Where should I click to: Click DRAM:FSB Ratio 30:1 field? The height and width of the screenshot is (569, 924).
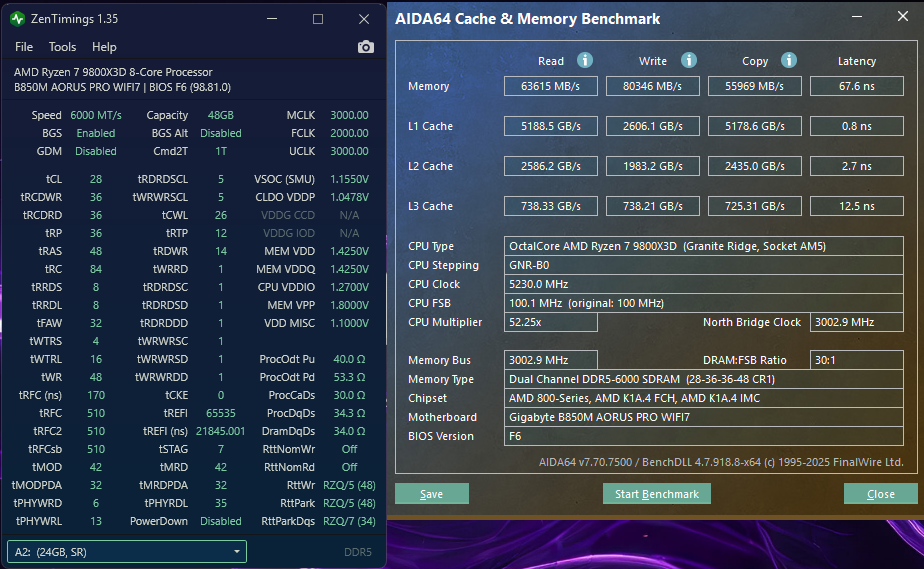coord(856,360)
